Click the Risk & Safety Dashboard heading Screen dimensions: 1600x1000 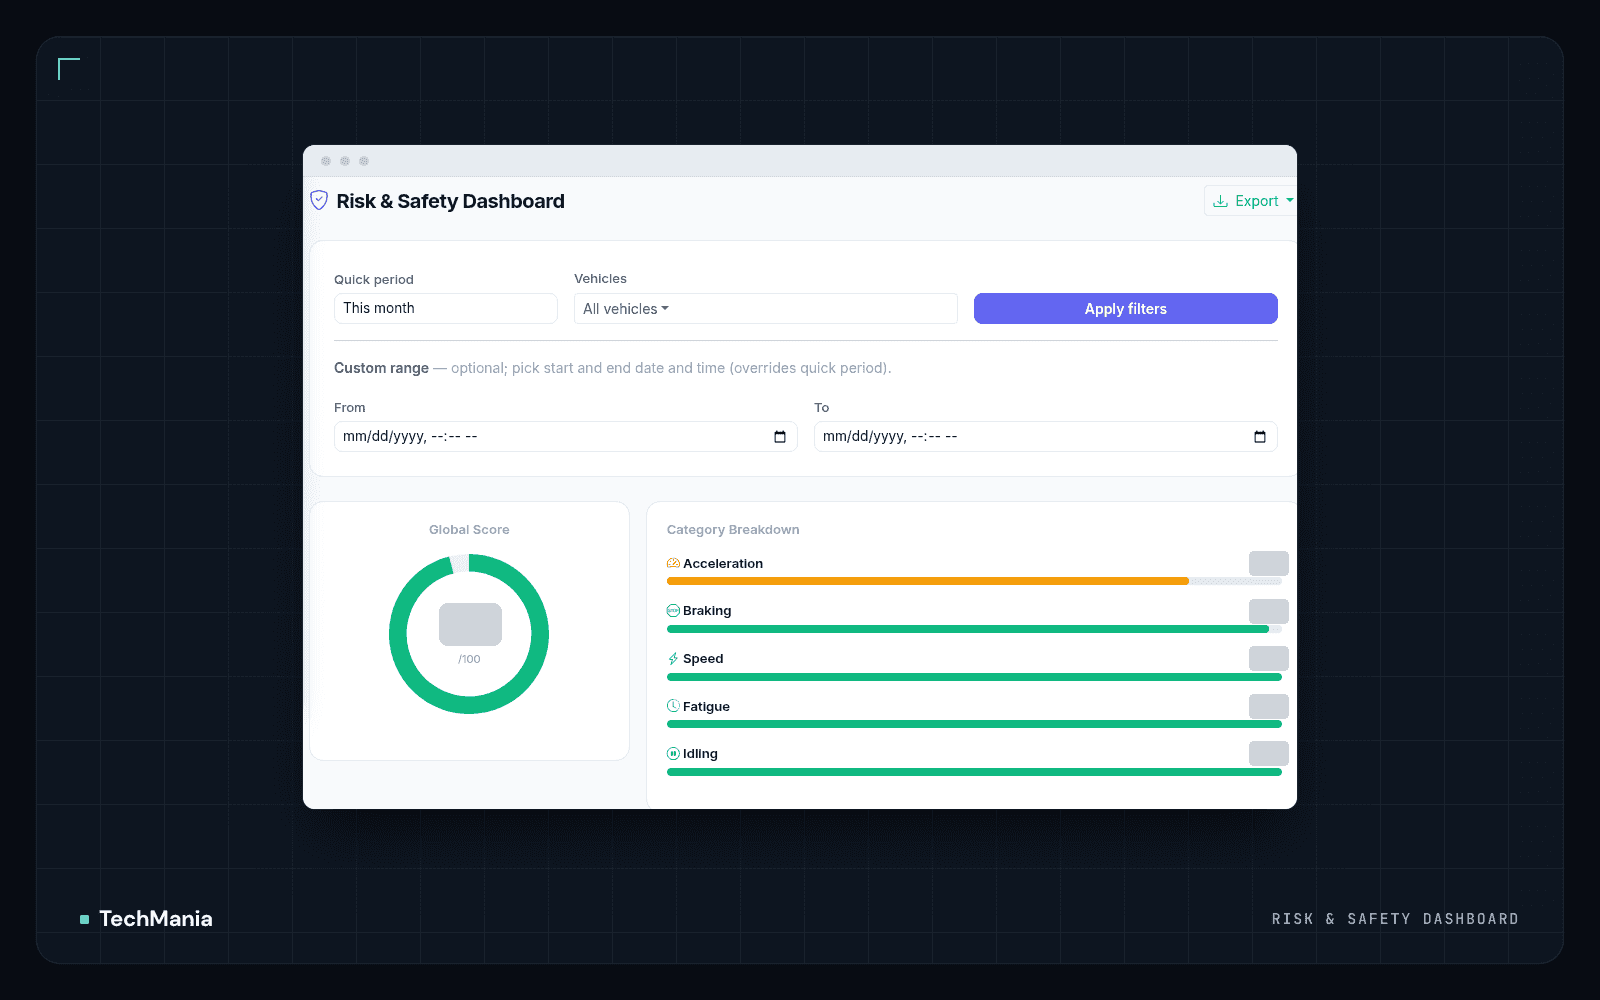(x=450, y=201)
